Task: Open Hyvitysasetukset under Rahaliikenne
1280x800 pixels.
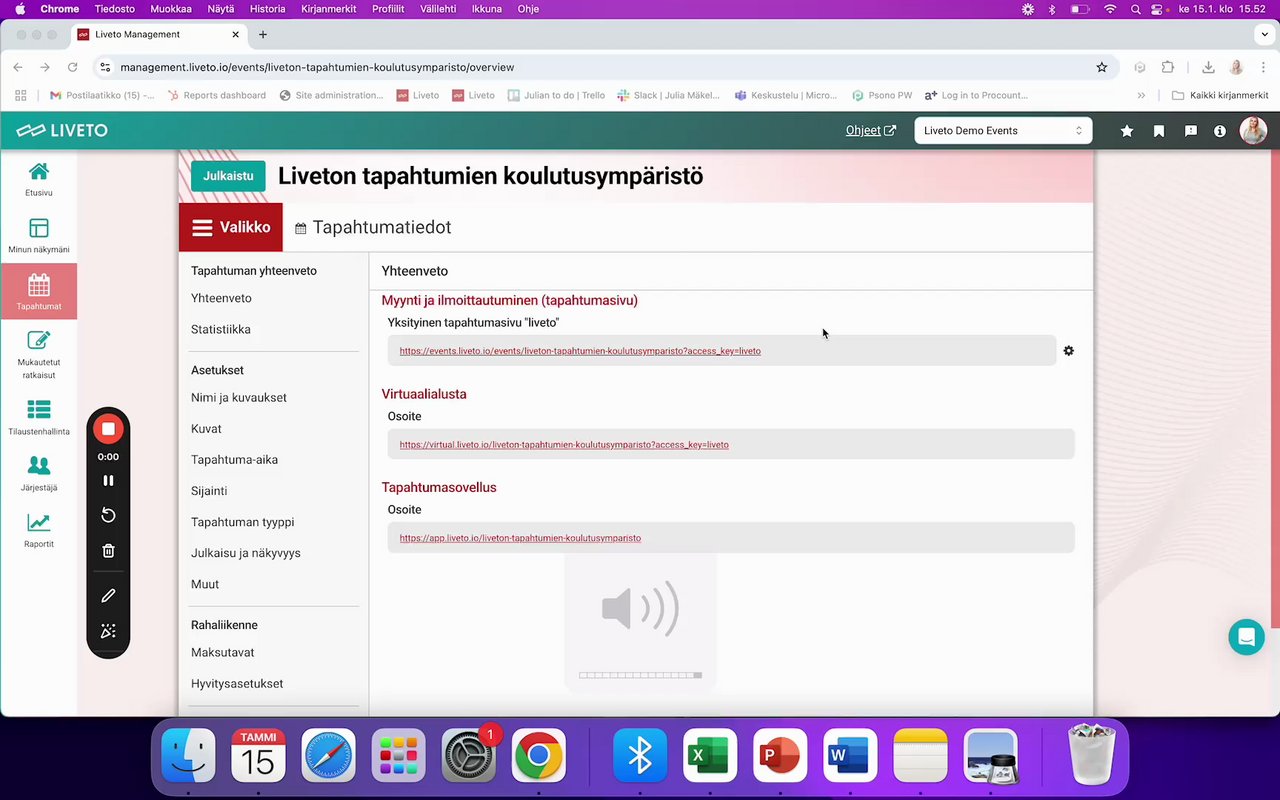Action: coord(237,684)
